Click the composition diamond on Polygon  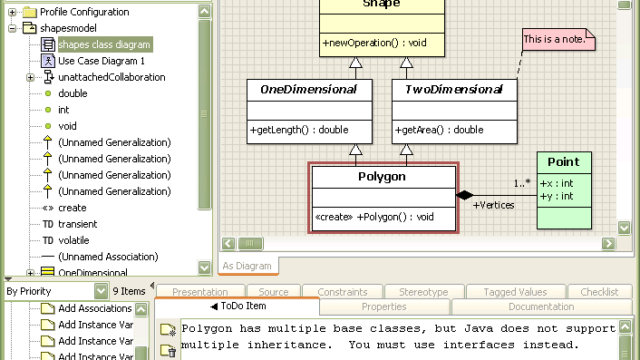(x=464, y=195)
